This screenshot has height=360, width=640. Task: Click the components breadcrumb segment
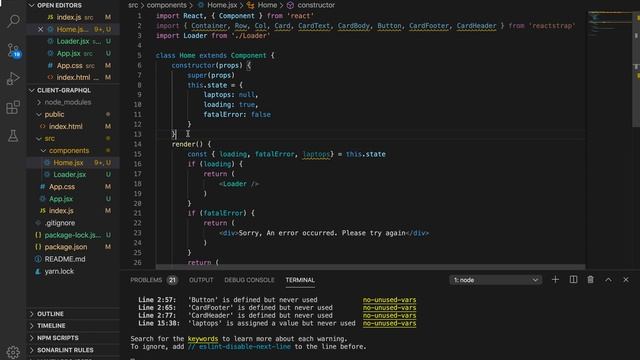click(x=167, y=5)
